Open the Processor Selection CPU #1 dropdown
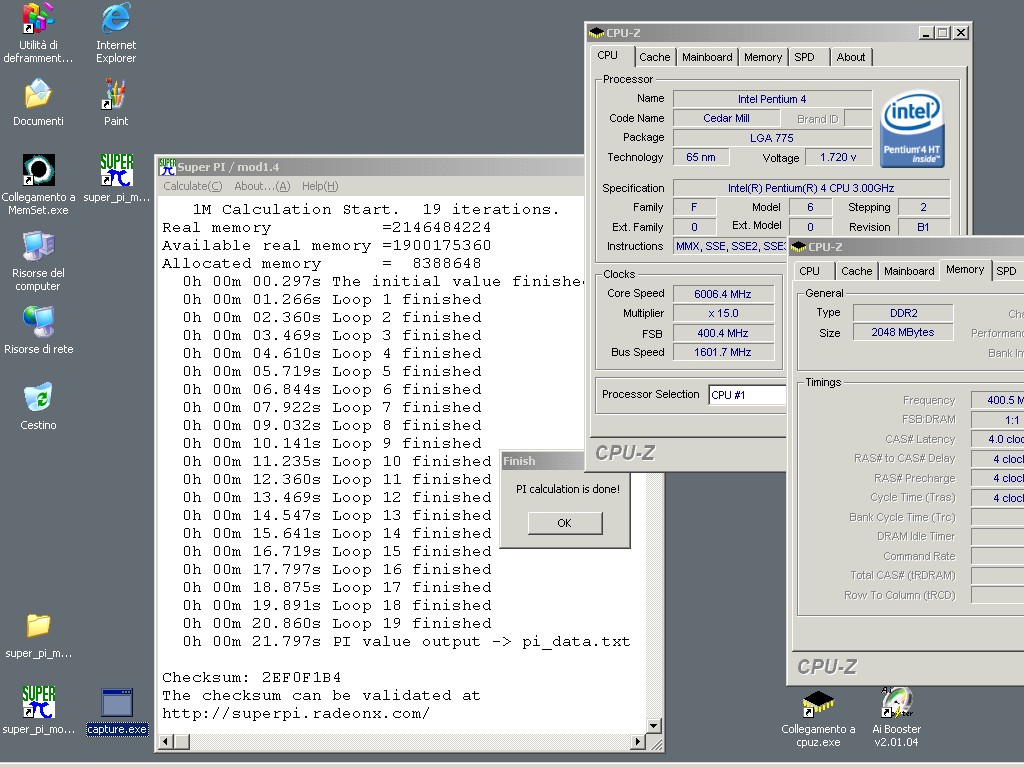Viewport: 1024px width, 768px height. [x=747, y=395]
